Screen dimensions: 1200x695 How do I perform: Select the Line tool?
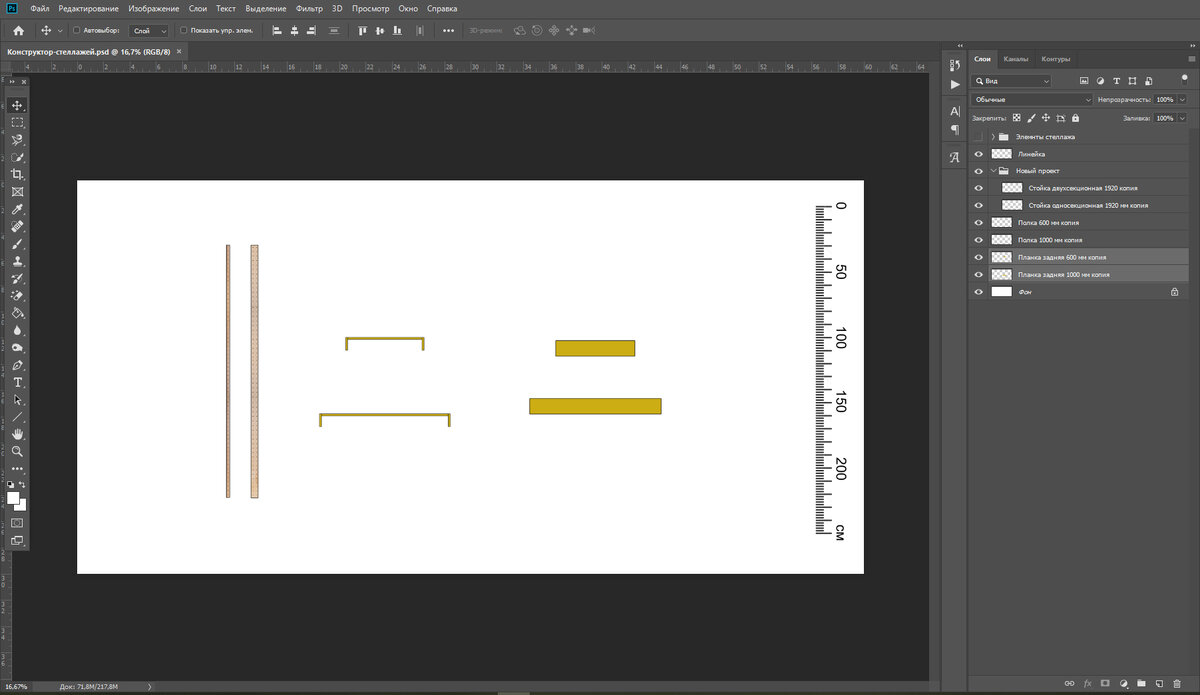[17, 417]
